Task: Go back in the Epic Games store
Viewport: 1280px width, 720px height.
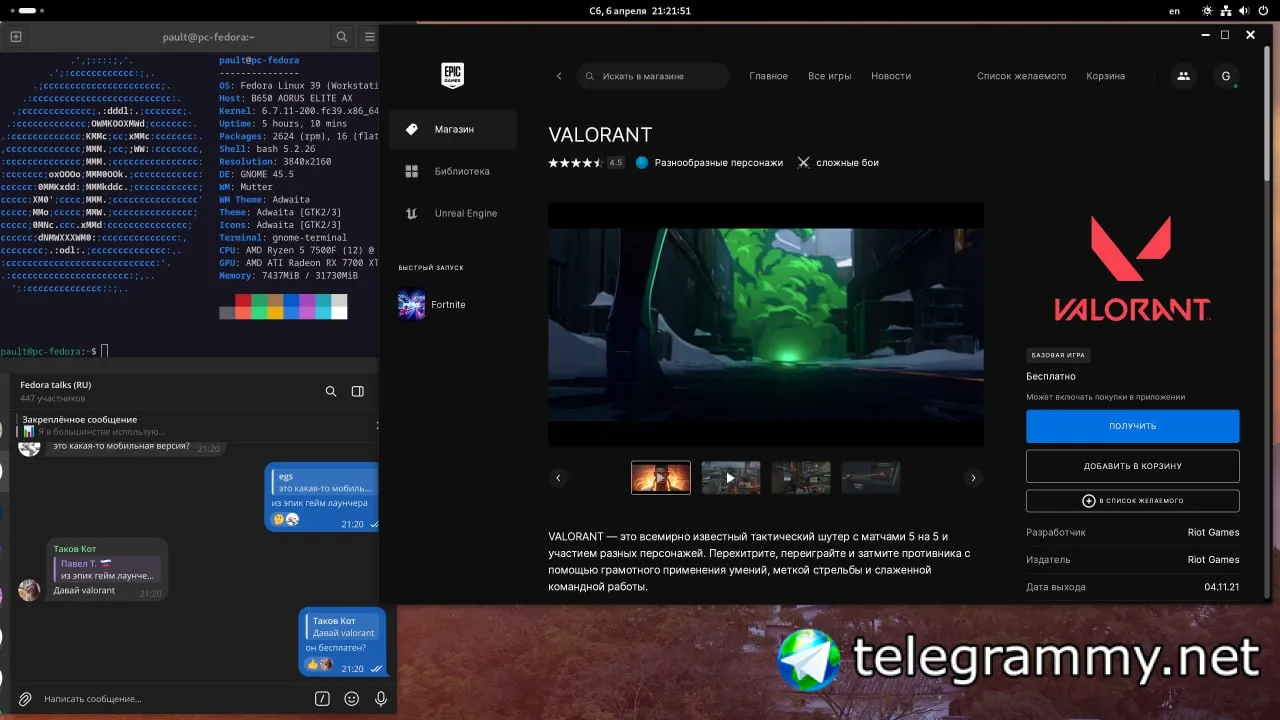Action: click(x=559, y=76)
